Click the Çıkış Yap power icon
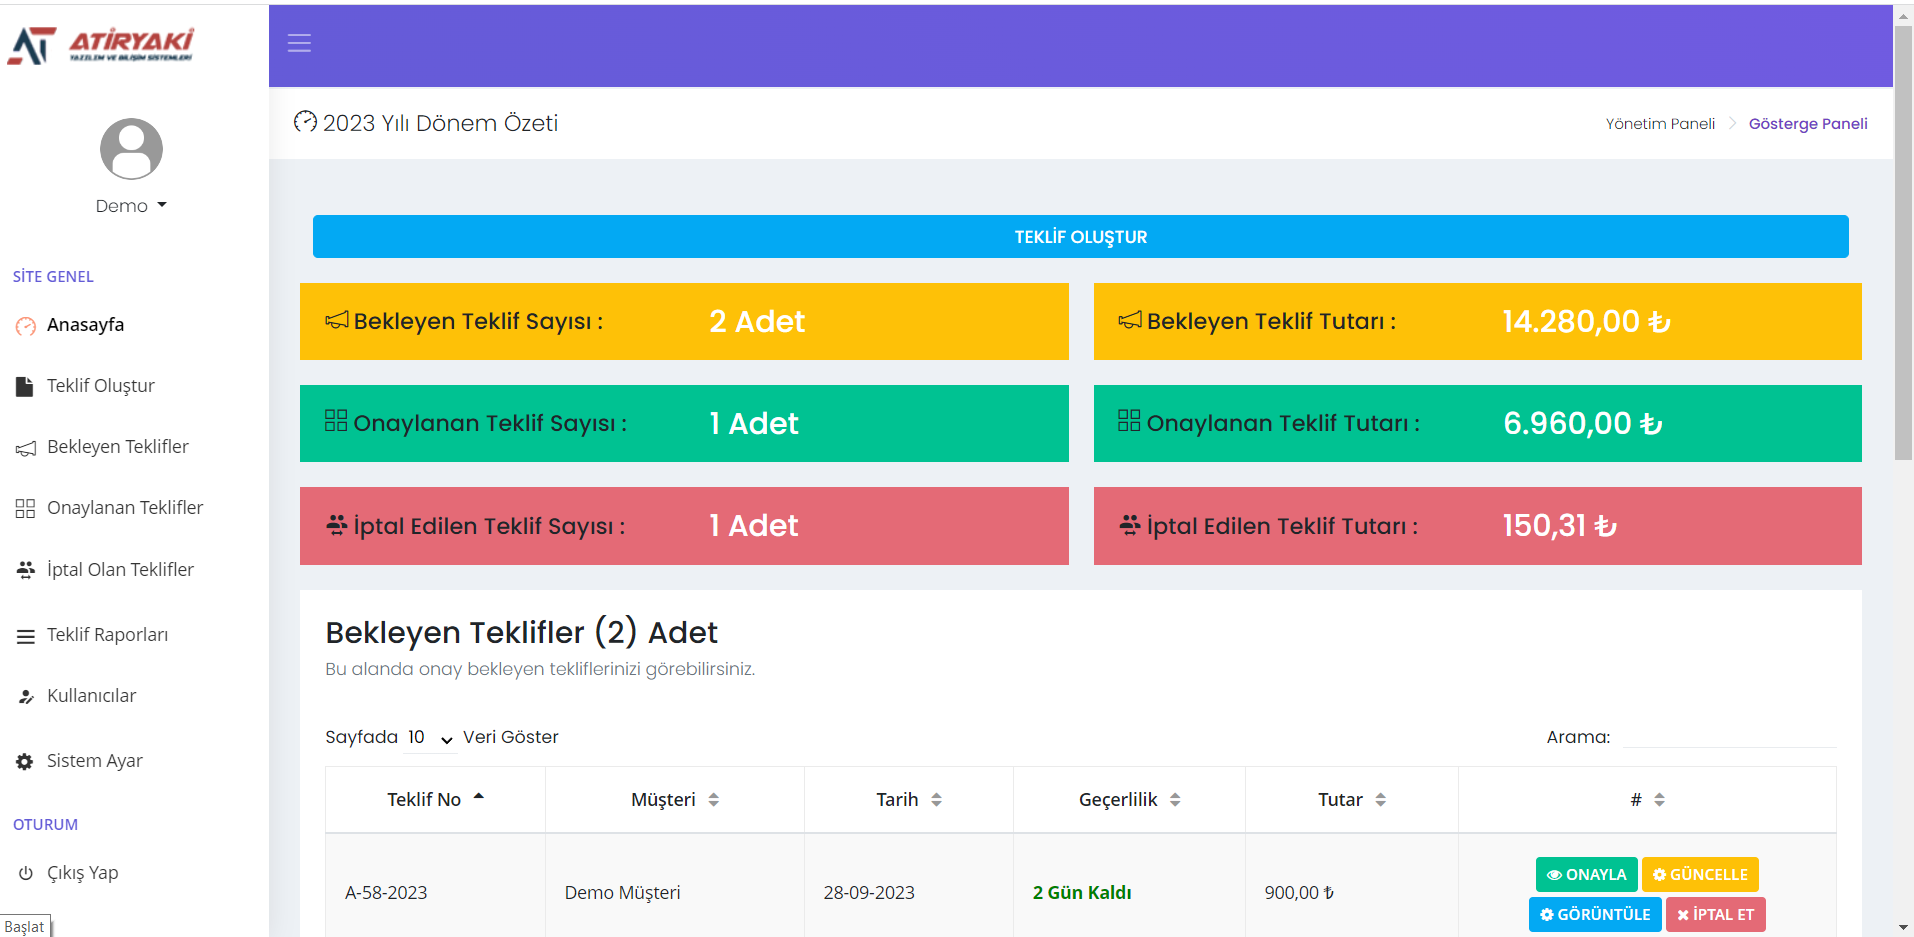 [26, 873]
